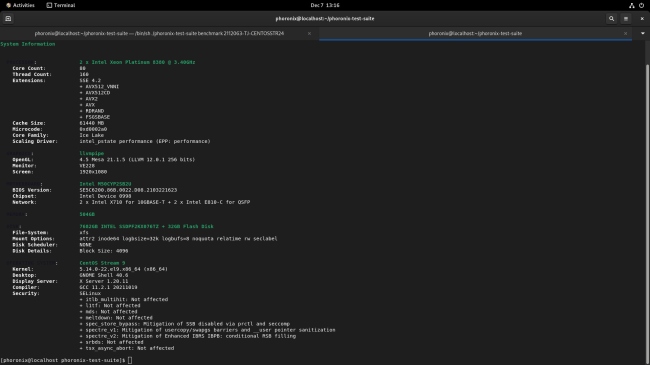Close the terminal window
The image size is (650, 365).
point(642,19)
